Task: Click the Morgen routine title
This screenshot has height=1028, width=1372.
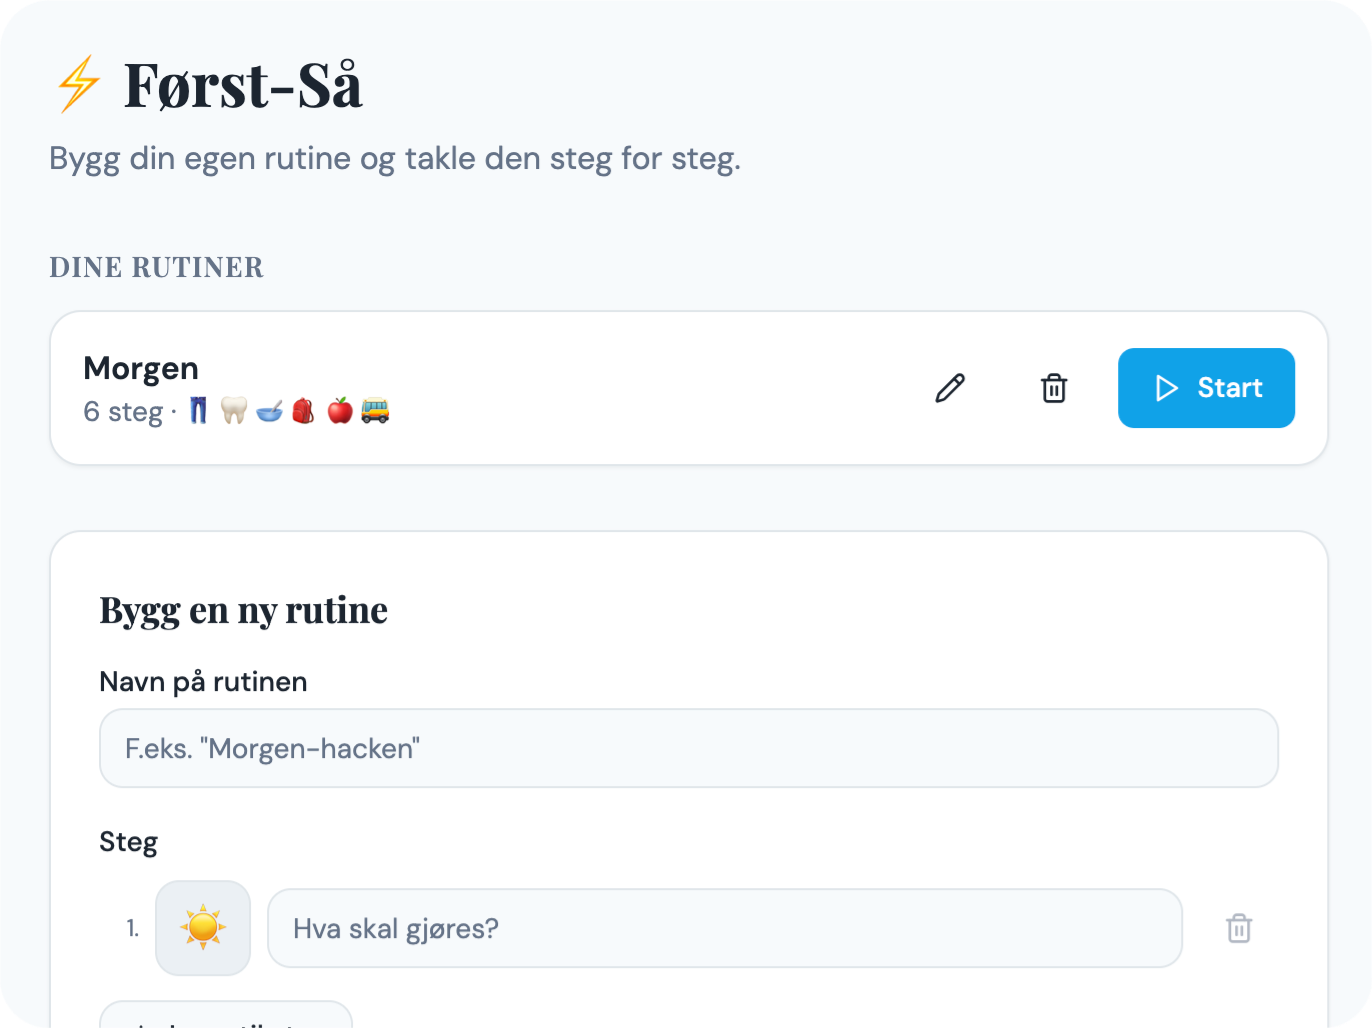Action: (x=141, y=368)
